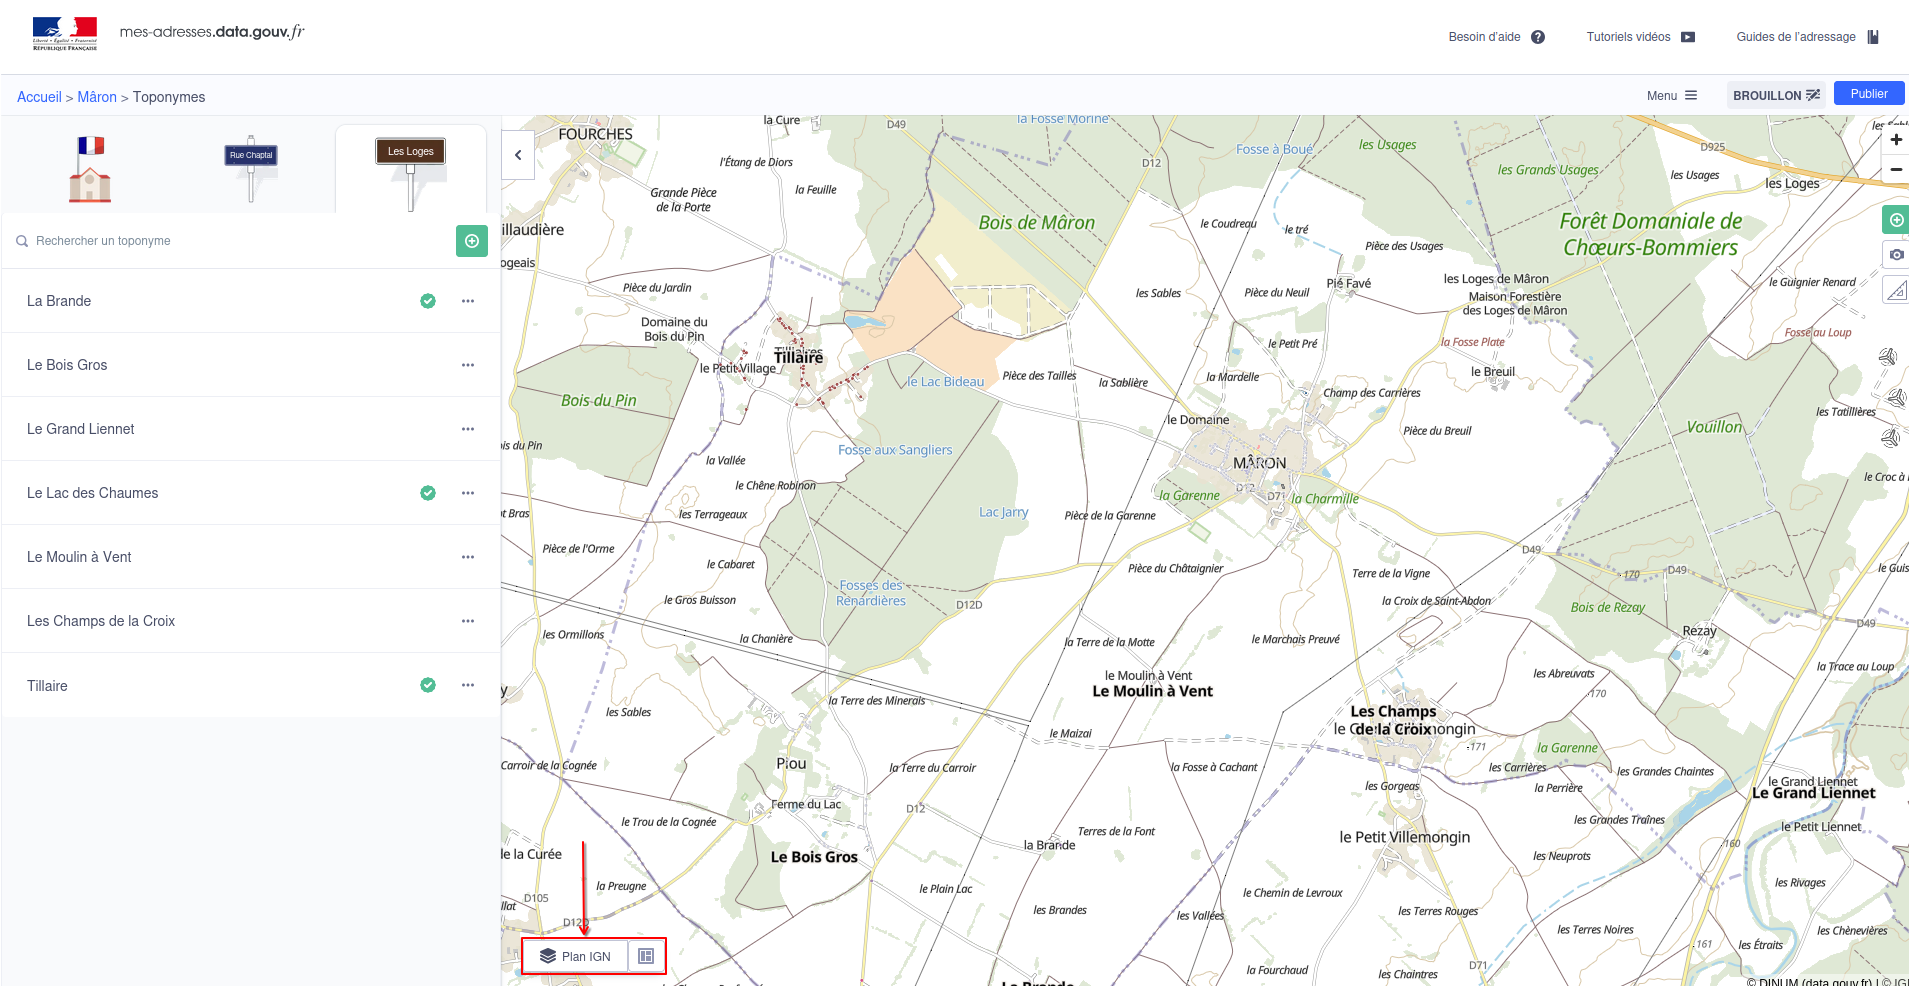Zoom in on the map
This screenshot has height=986, width=1909.
tap(1895, 140)
